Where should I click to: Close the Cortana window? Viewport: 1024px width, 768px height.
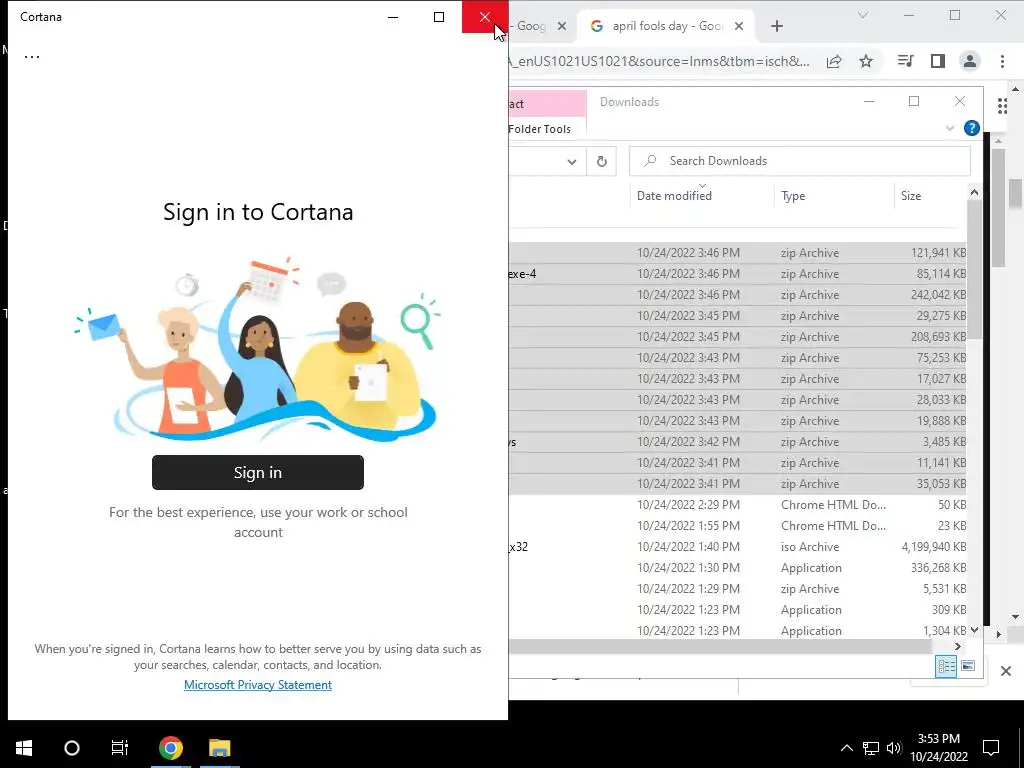click(485, 17)
